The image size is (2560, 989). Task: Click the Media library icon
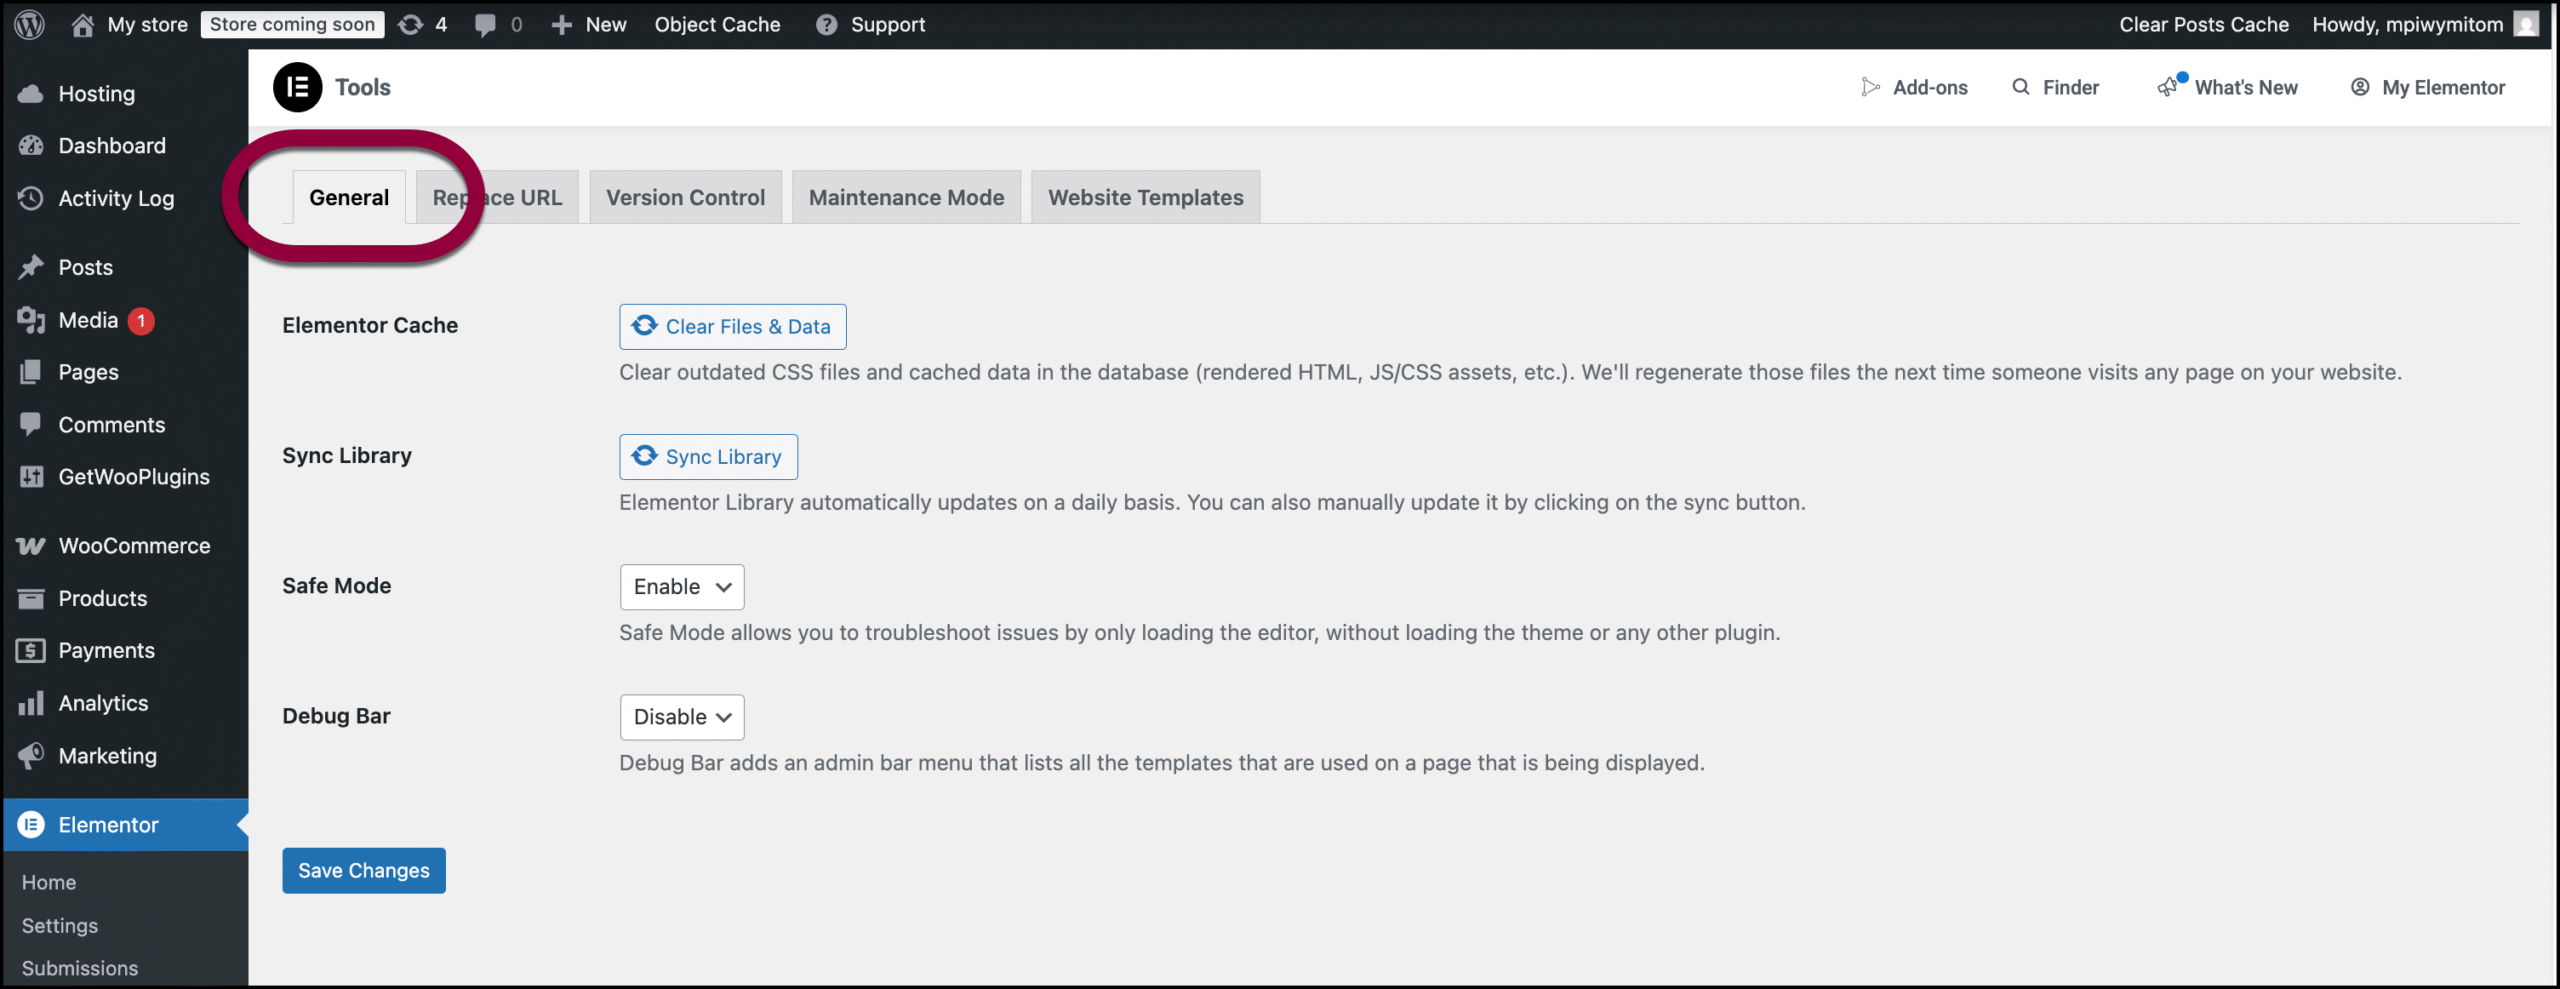click(x=31, y=320)
